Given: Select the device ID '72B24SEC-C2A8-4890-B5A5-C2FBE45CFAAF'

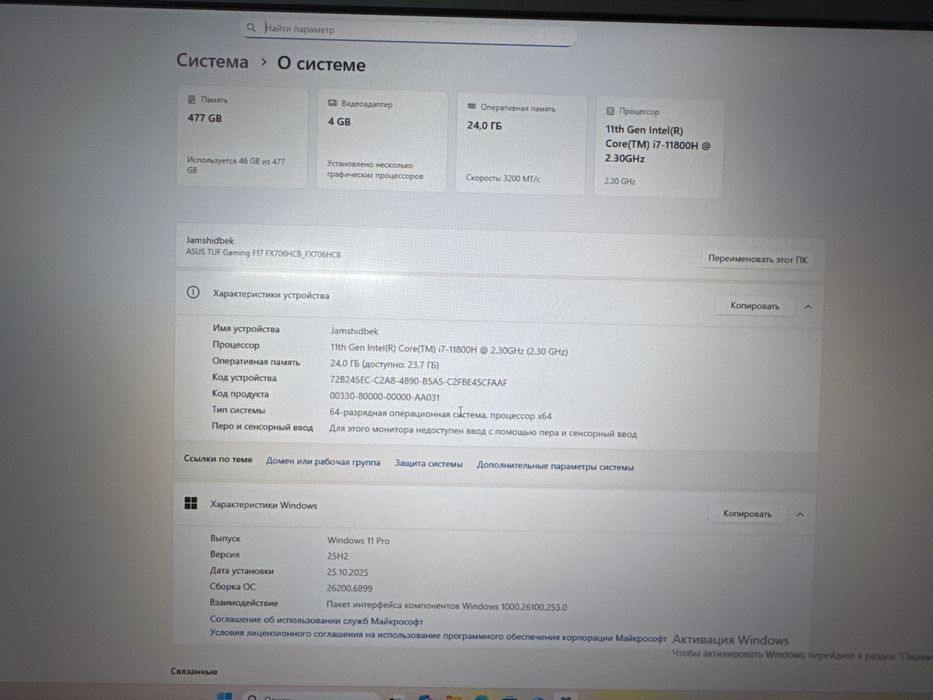Looking at the screenshot, I should coord(418,382).
